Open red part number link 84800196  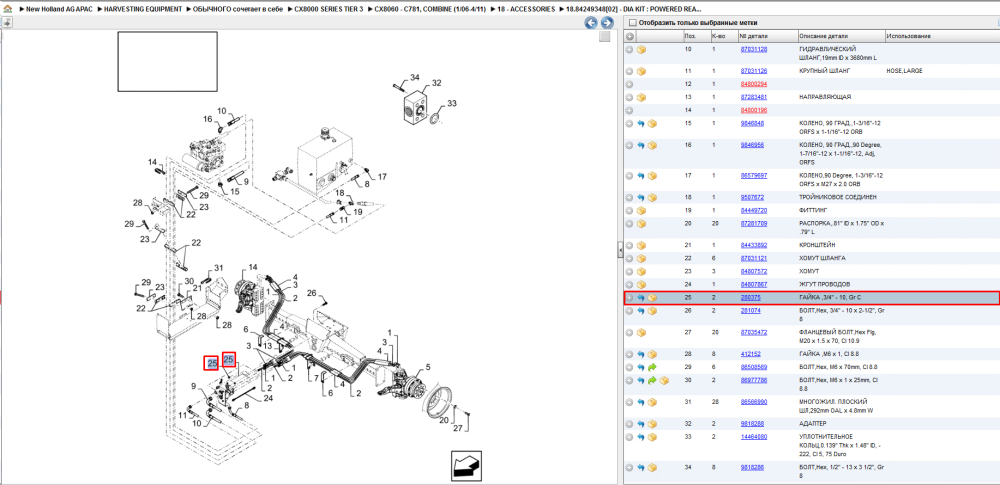(753, 110)
